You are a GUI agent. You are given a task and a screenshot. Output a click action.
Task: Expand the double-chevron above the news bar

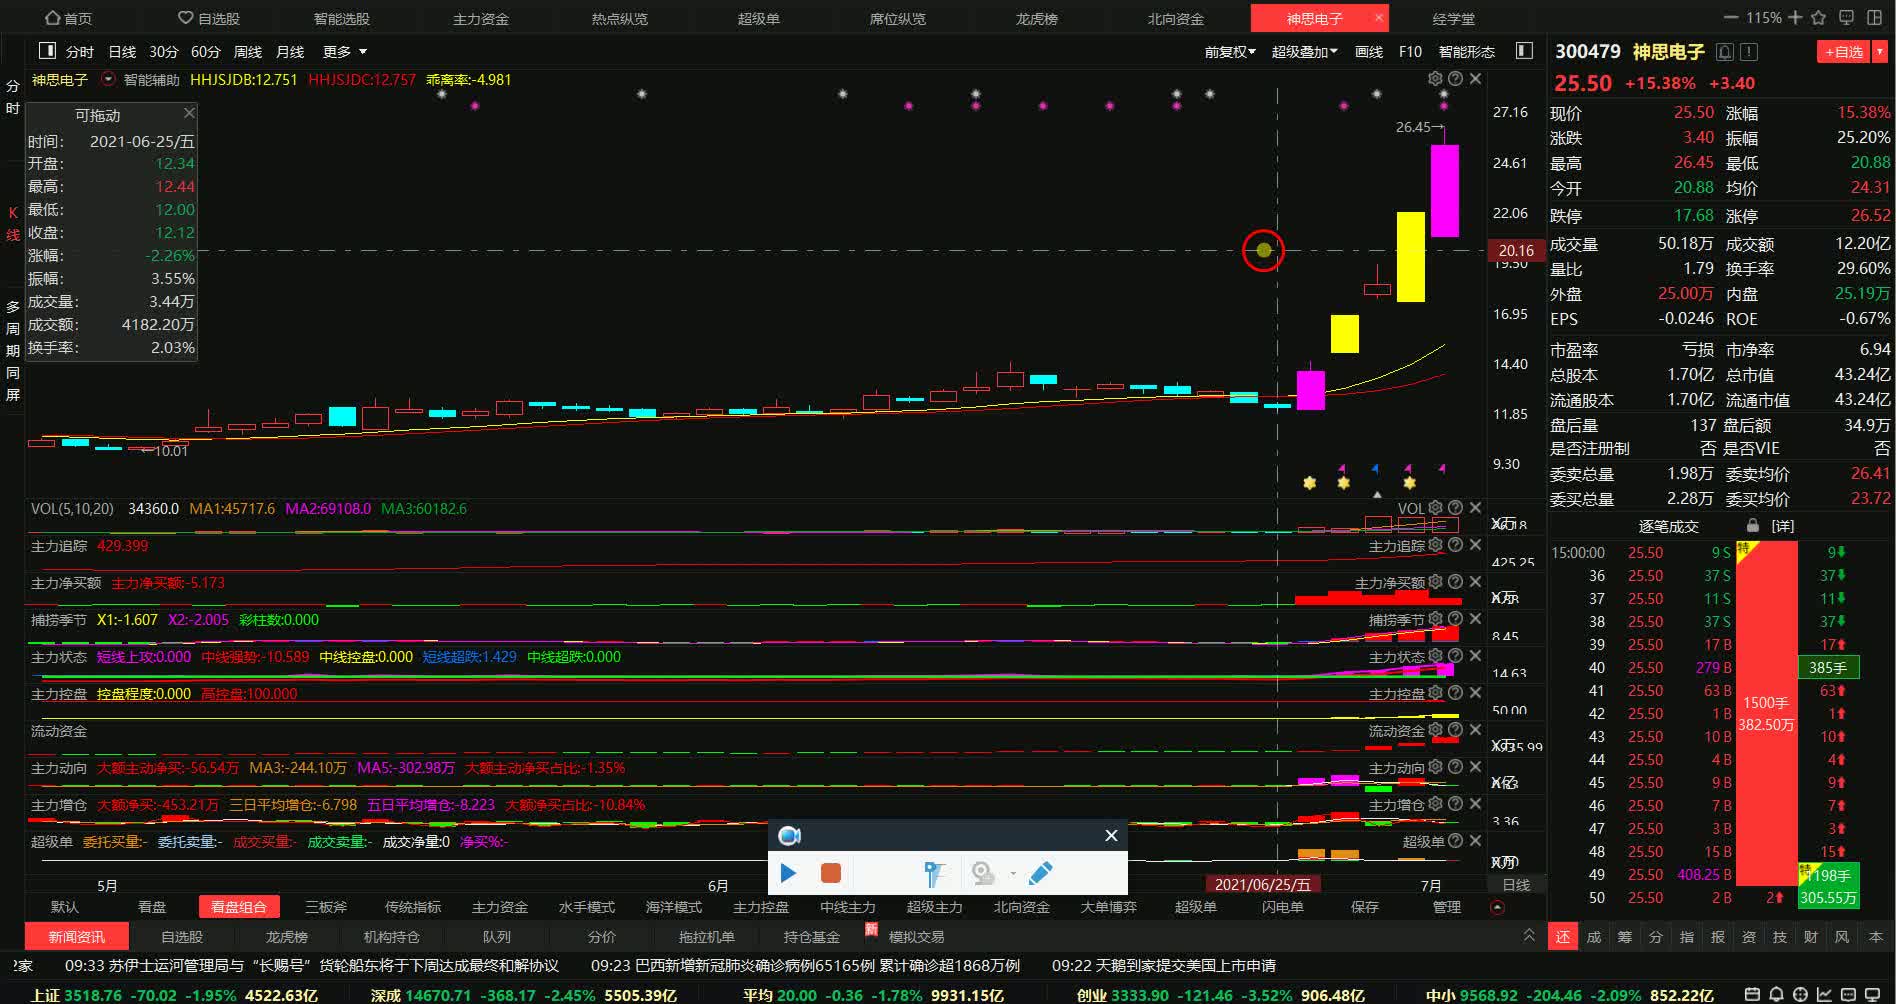tap(1529, 935)
